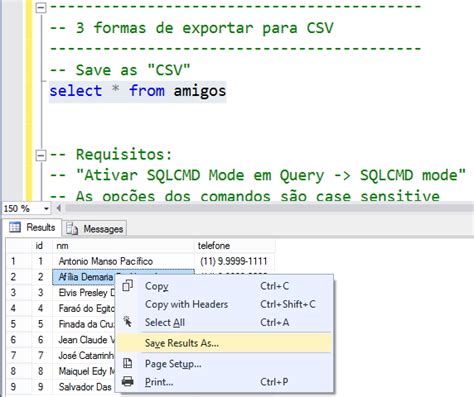
Task: Select the Finada da Cruz cell
Action: (84, 324)
